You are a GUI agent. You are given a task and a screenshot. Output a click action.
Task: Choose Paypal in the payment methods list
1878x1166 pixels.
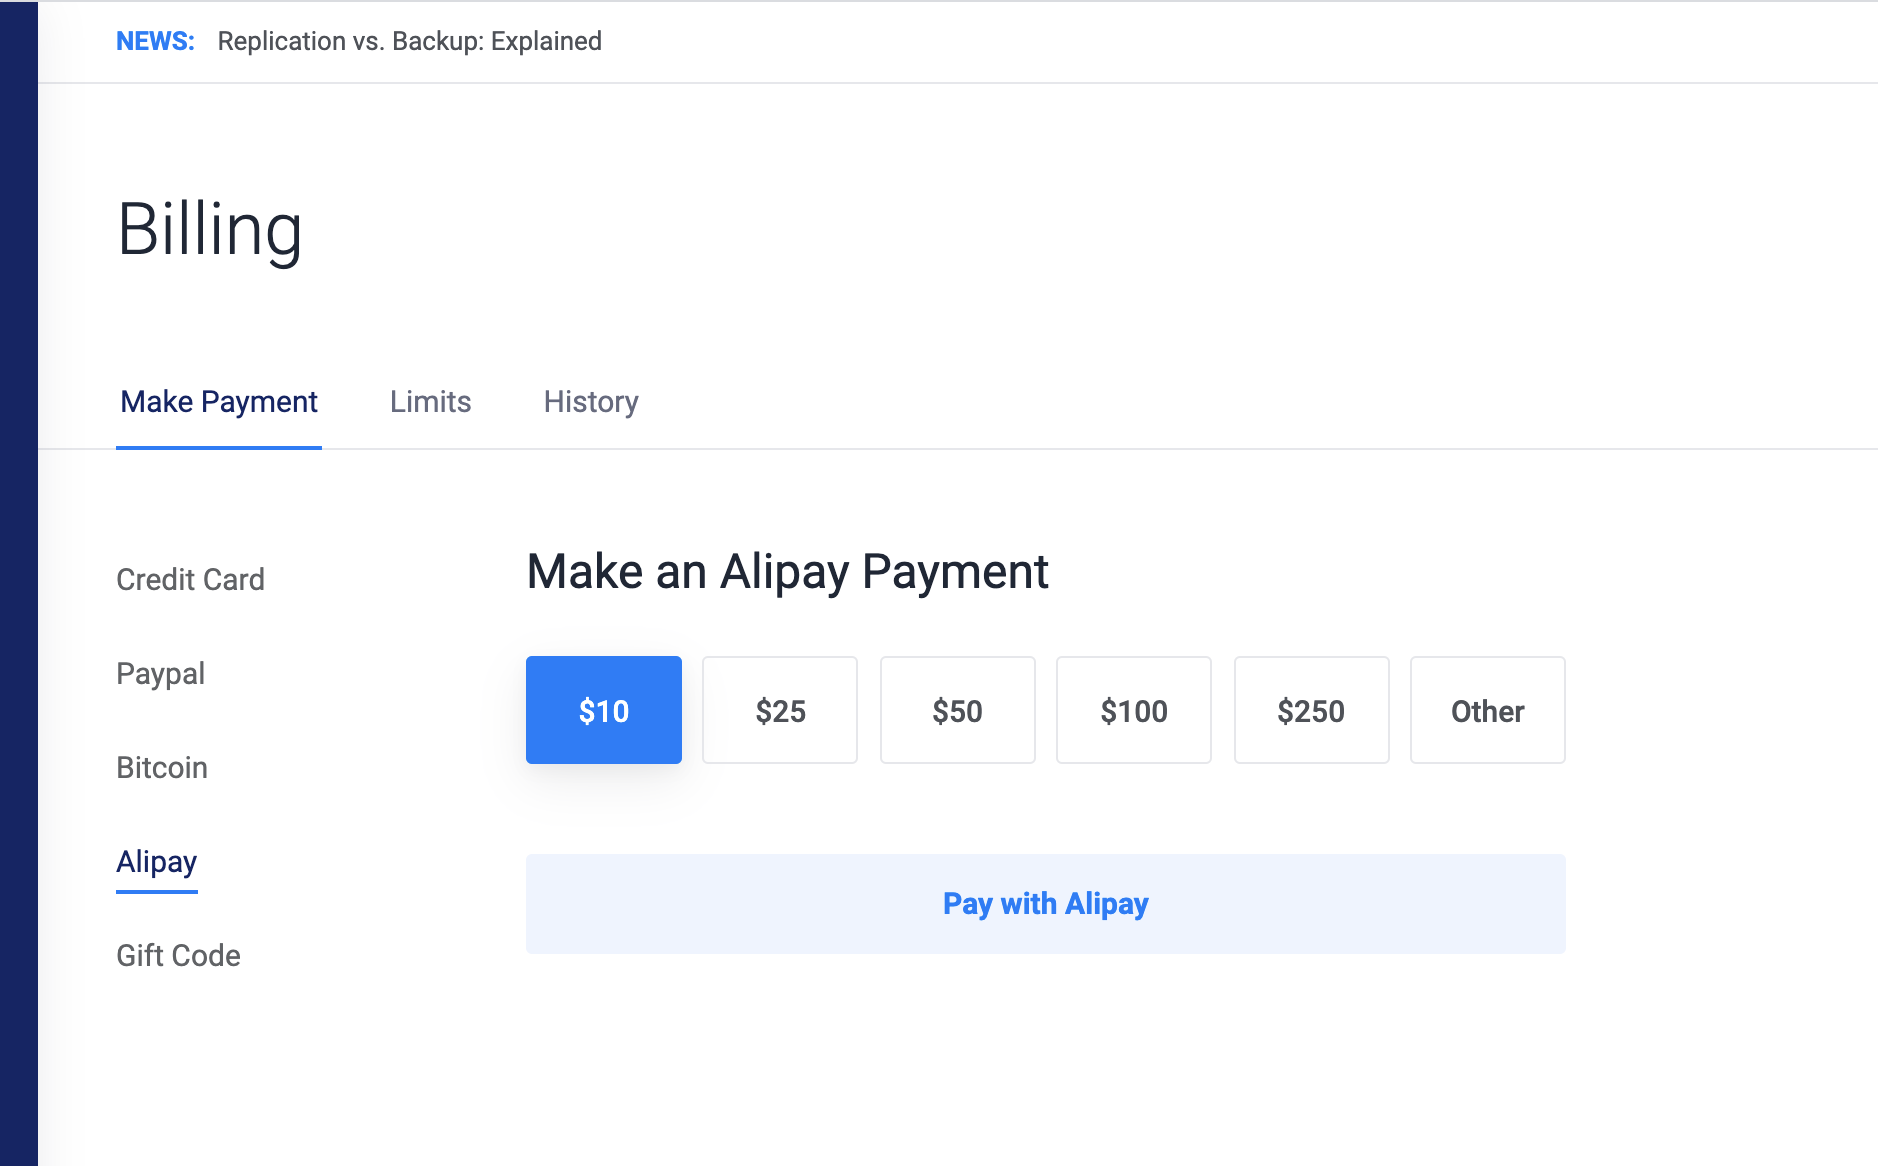coord(160,674)
